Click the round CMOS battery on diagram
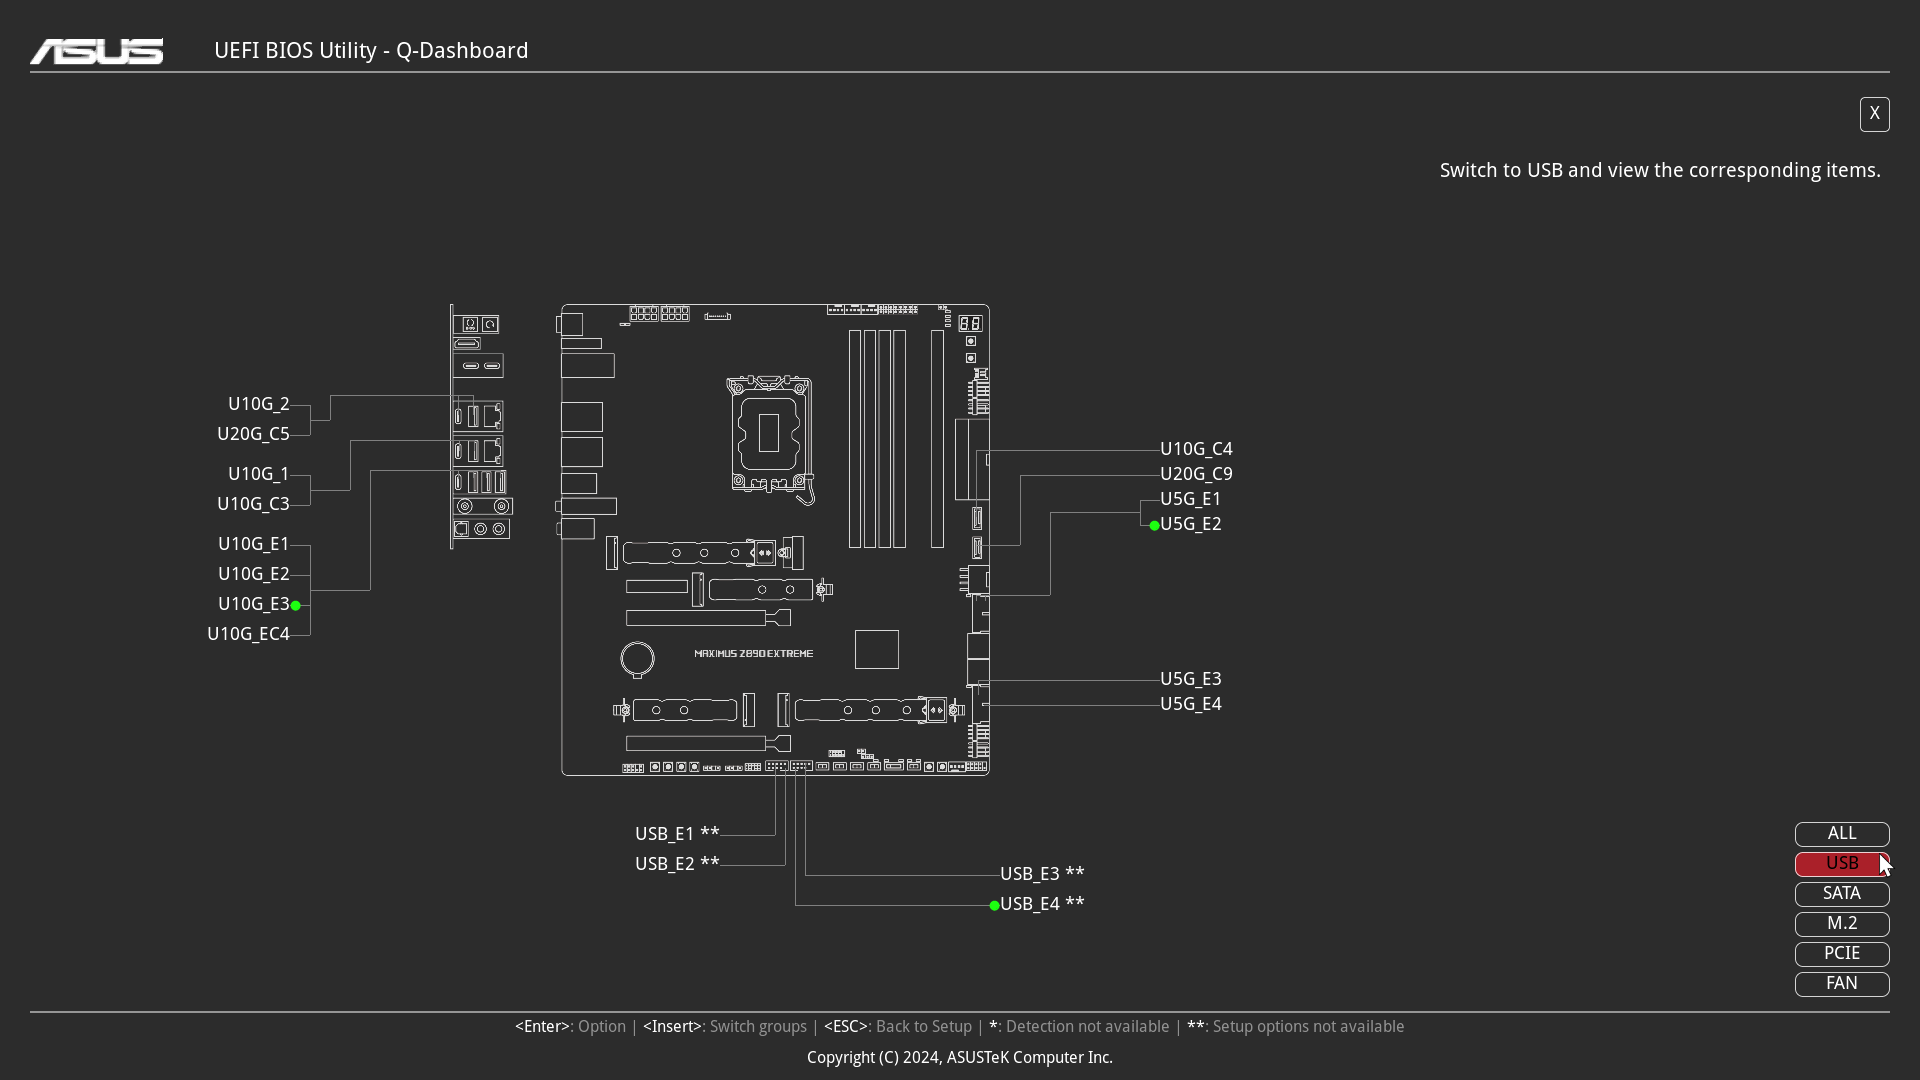 (637, 659)
